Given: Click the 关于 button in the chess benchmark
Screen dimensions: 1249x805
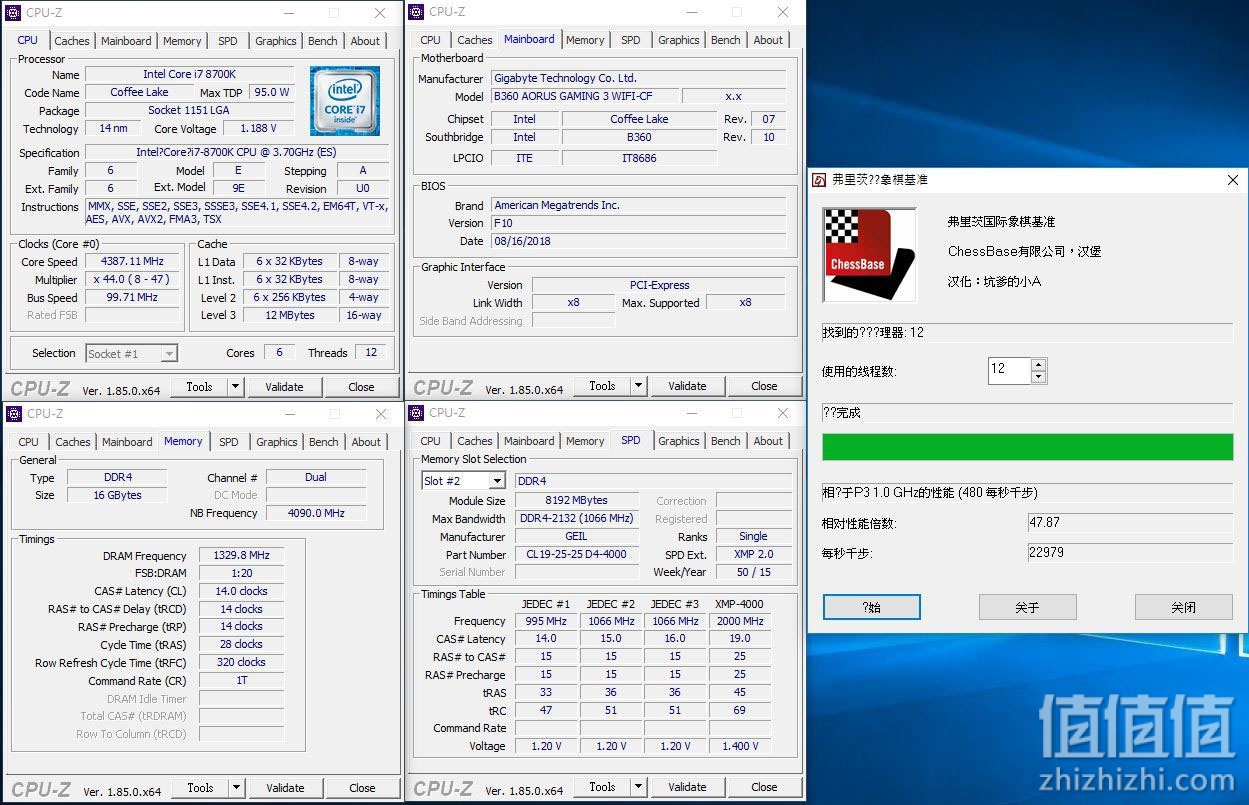Looking at the screenshot, I should pos(1027,607).
